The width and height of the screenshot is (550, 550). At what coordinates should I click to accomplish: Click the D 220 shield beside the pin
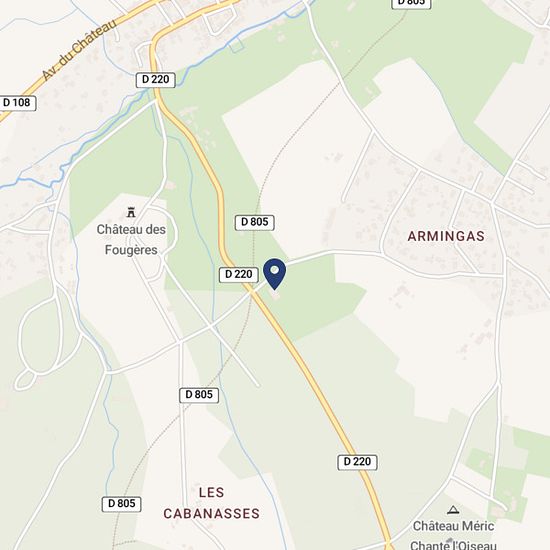pyautogui.click(x=239, y=274)
